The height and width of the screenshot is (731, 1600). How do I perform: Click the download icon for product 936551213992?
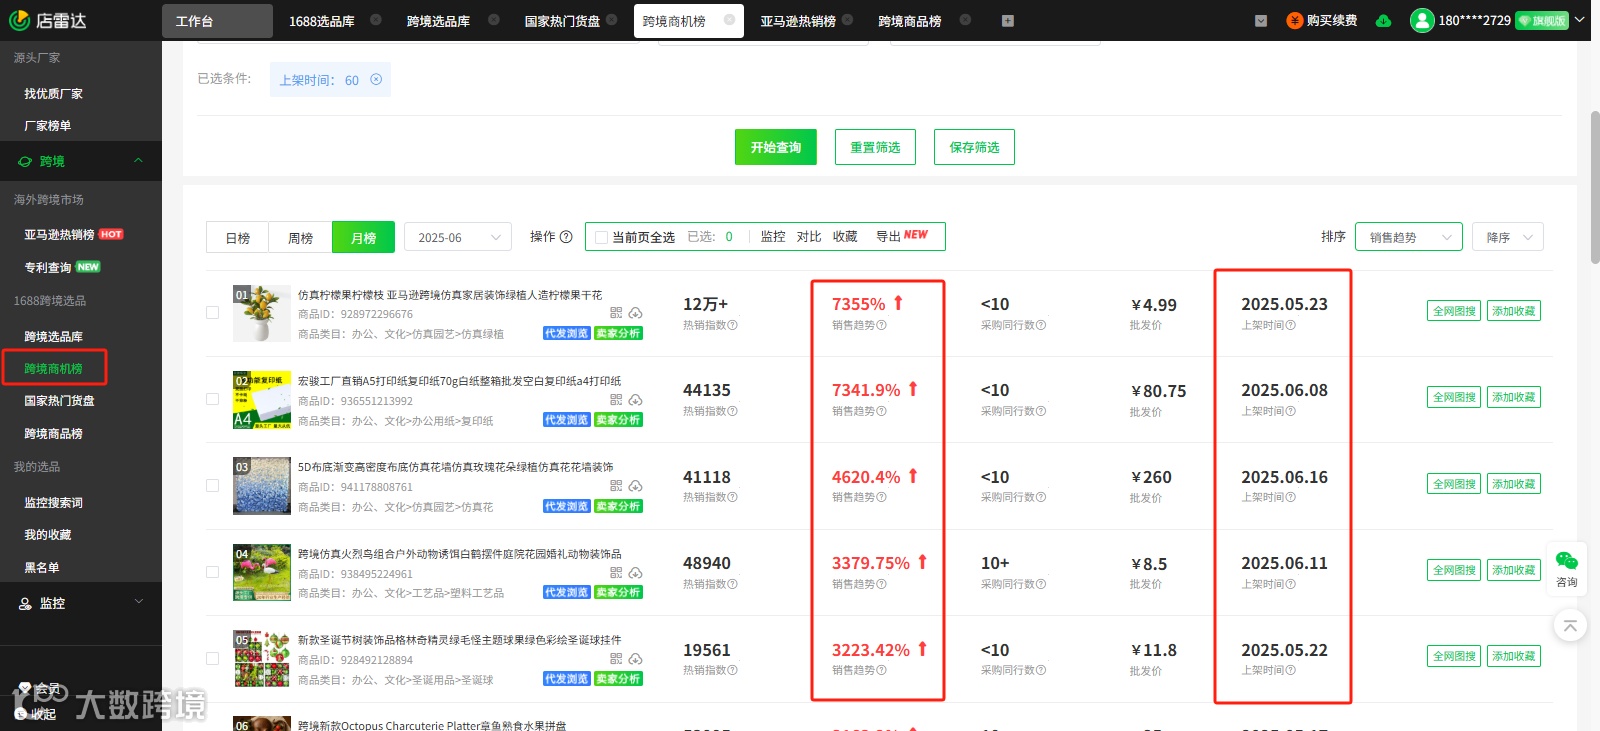(x=635, y=400)
